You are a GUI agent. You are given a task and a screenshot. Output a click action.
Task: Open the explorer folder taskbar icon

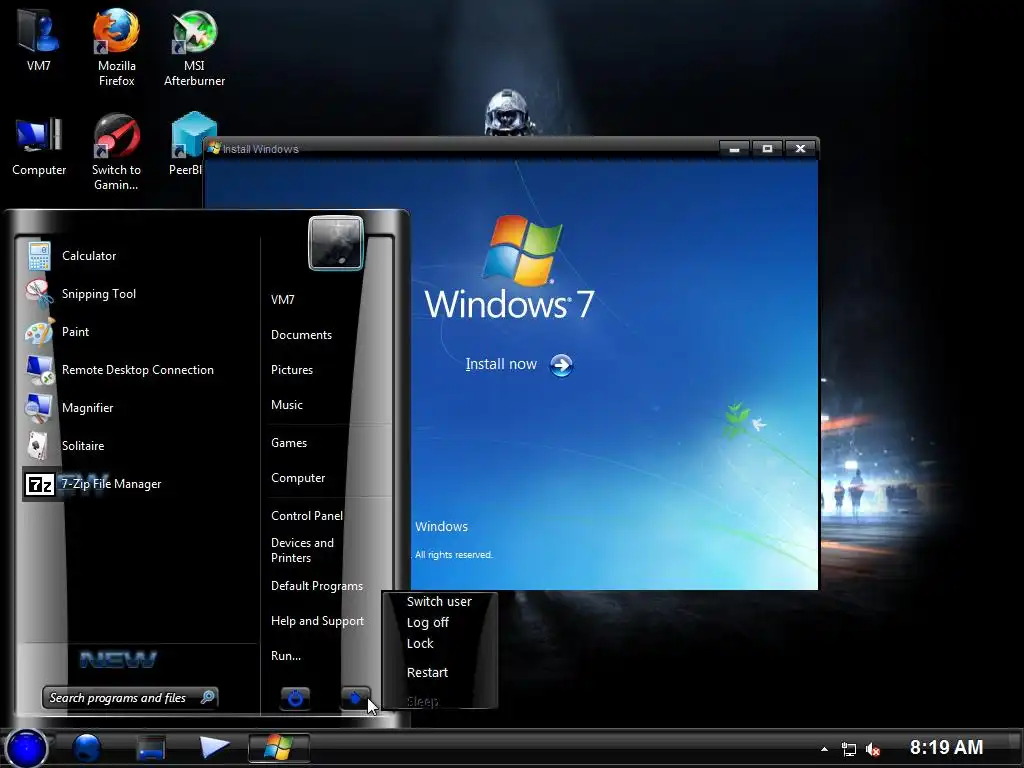[x=151, y=748]
